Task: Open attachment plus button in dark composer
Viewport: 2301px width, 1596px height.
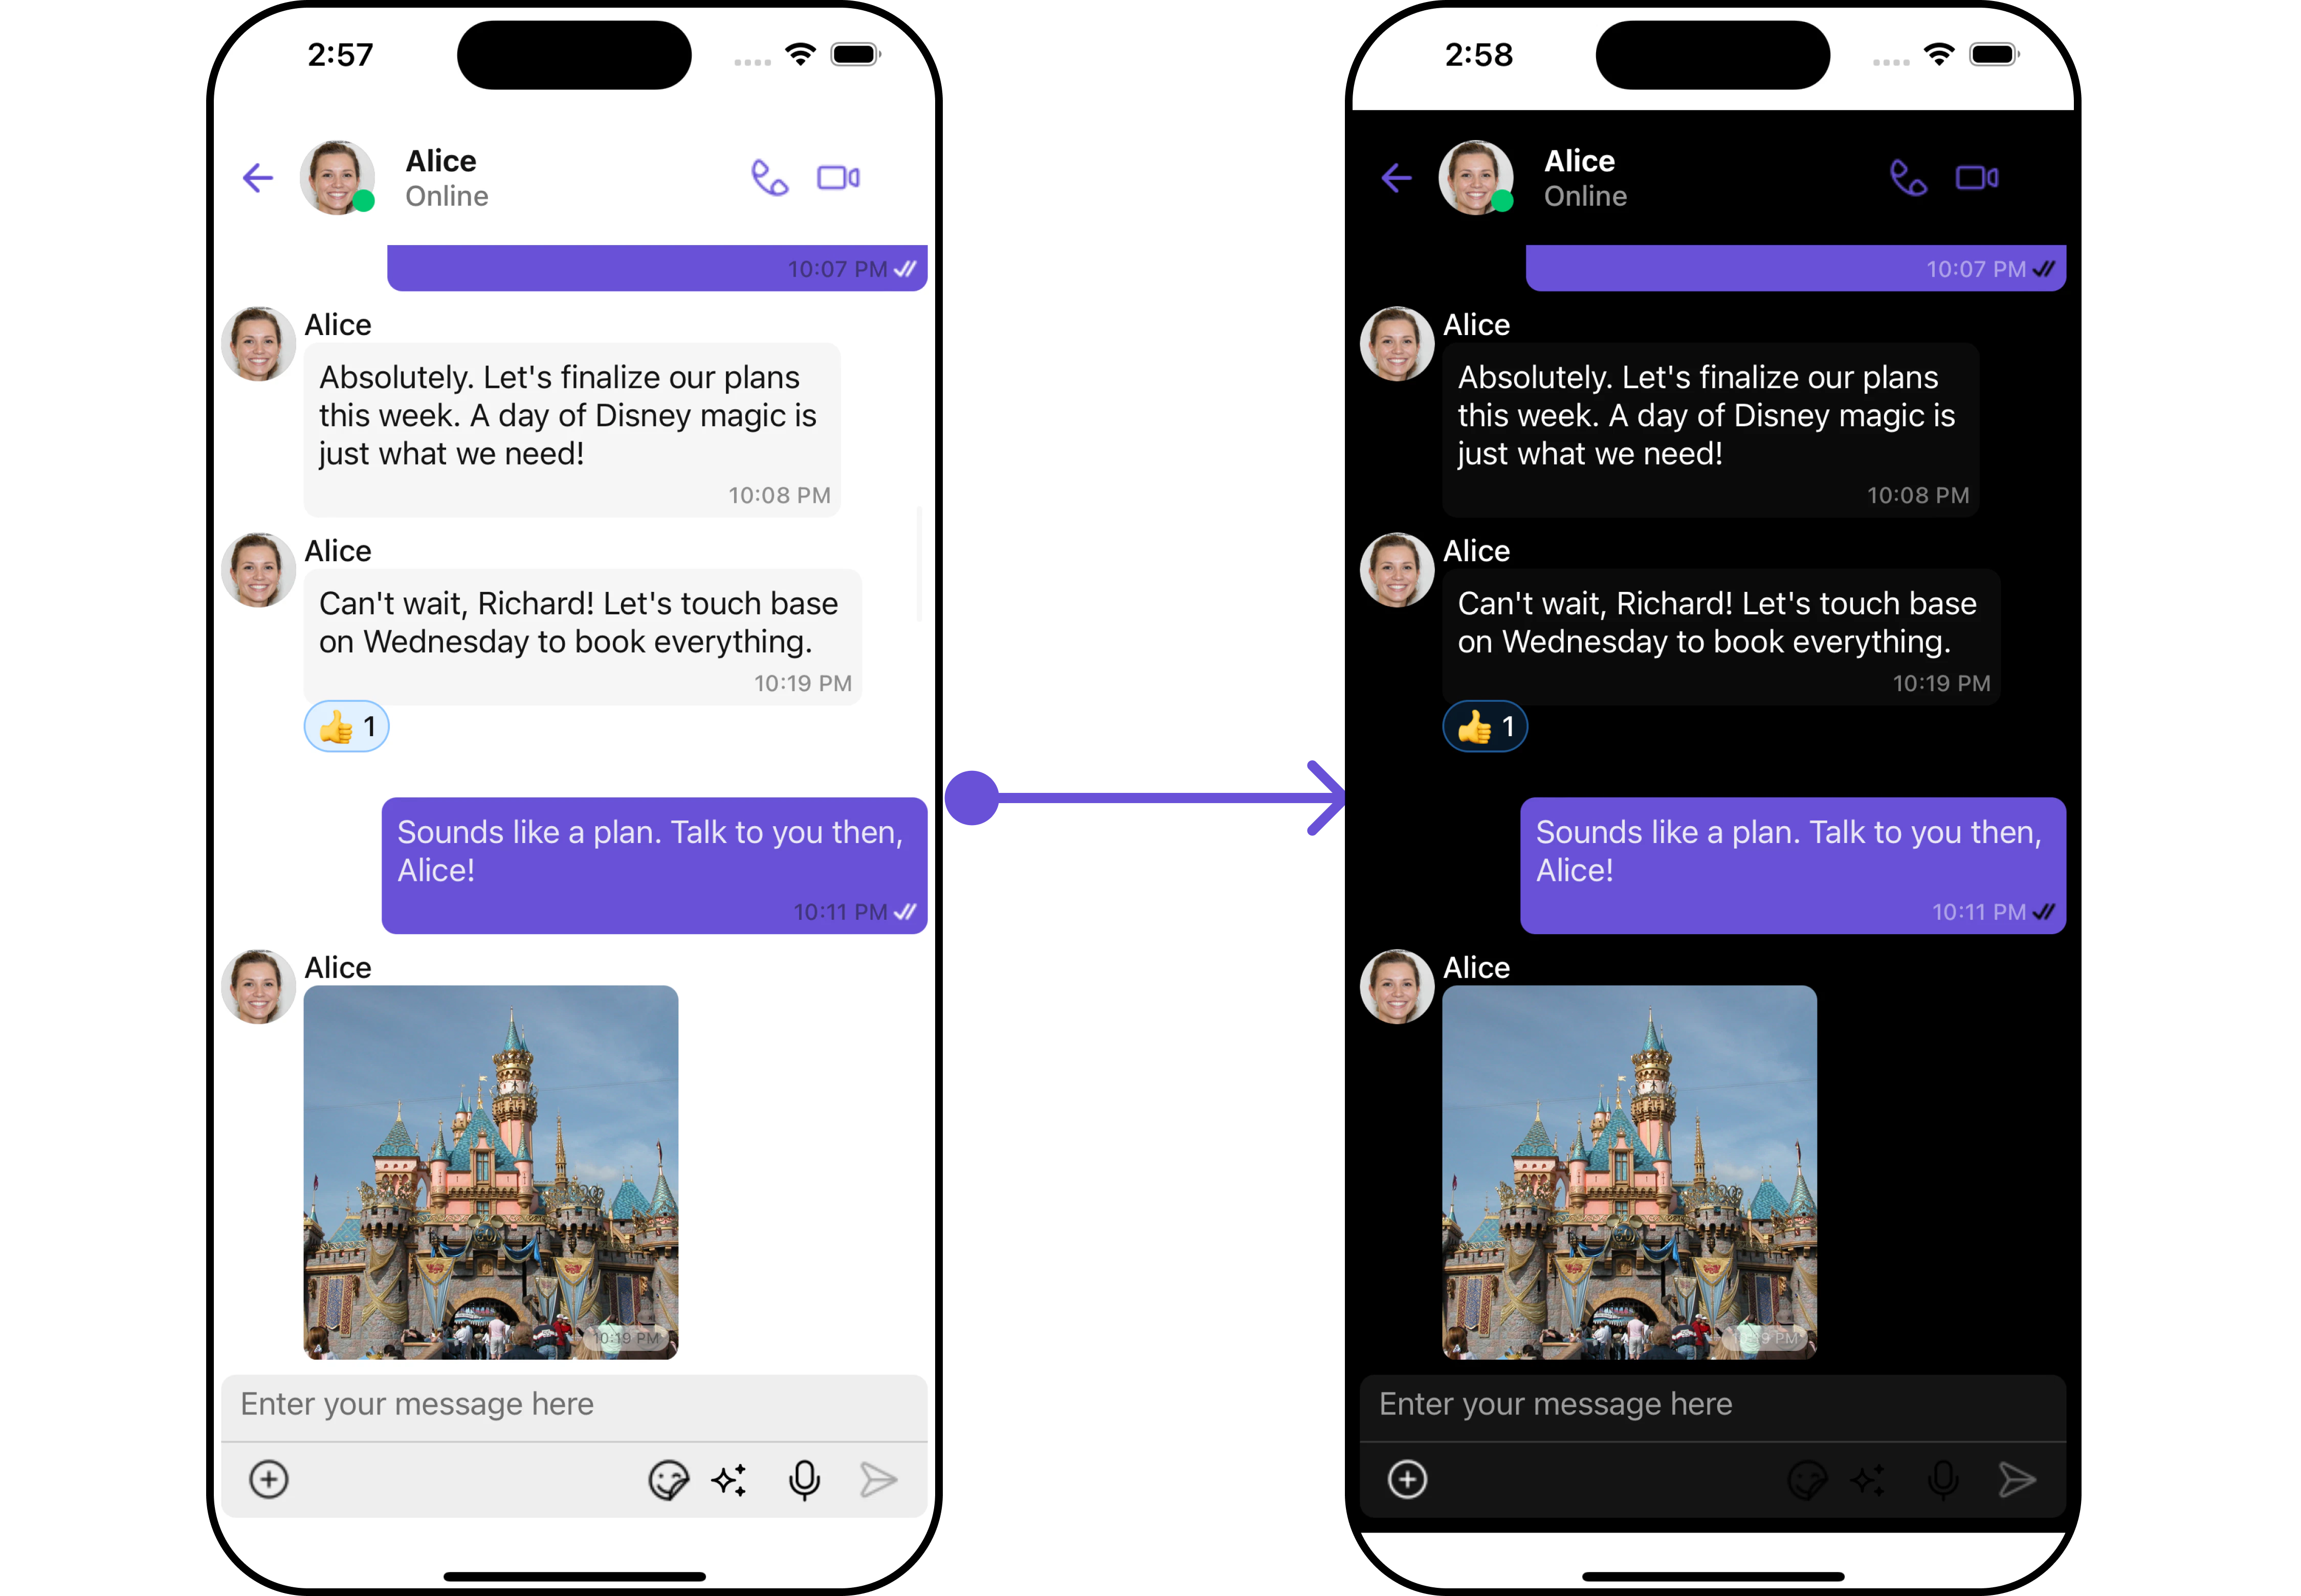Action: [x=1407, y=1479]
